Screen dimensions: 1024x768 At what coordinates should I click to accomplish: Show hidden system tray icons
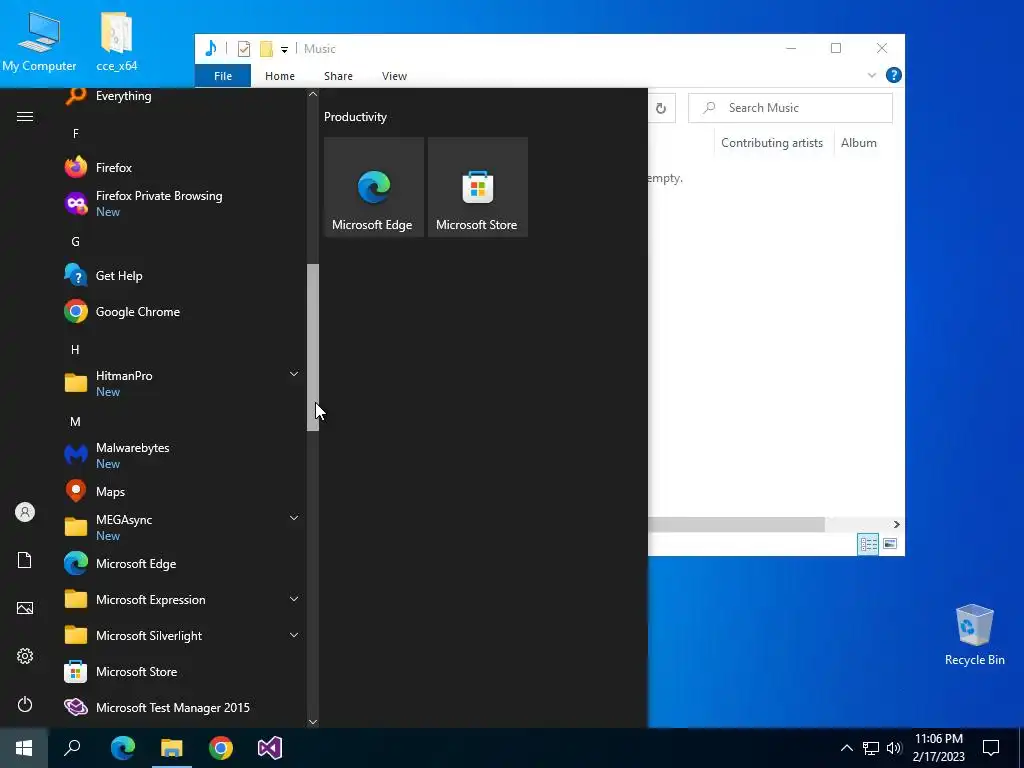846,748
